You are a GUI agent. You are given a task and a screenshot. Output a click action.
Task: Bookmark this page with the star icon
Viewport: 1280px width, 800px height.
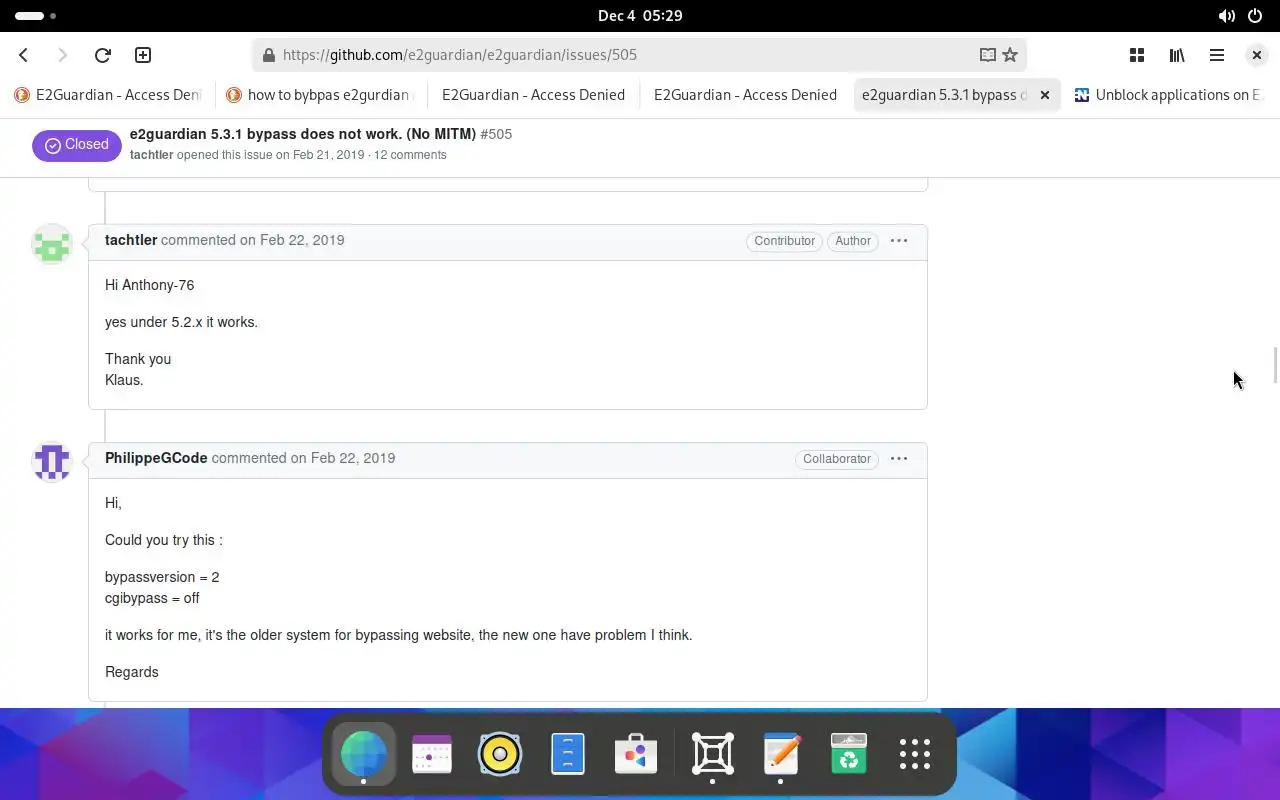coord(1010,55)
